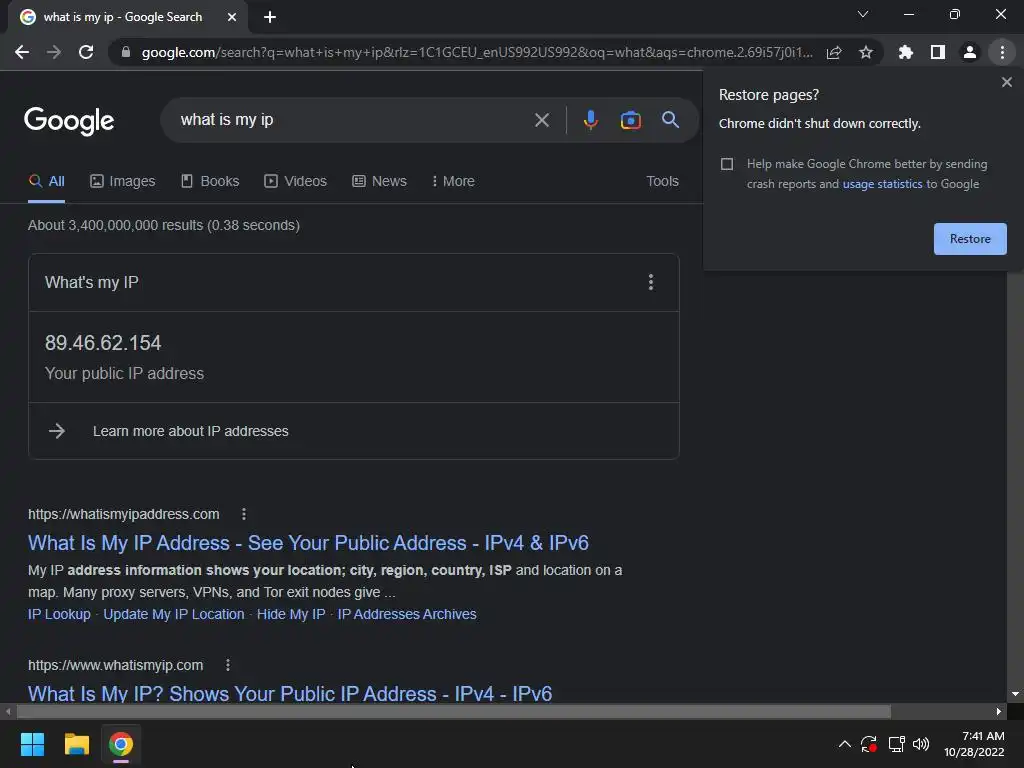The width and height of the screenshot is (1024, 768).
Task: Click the horizontal scrollbar at page bottom
Action: 453,711
